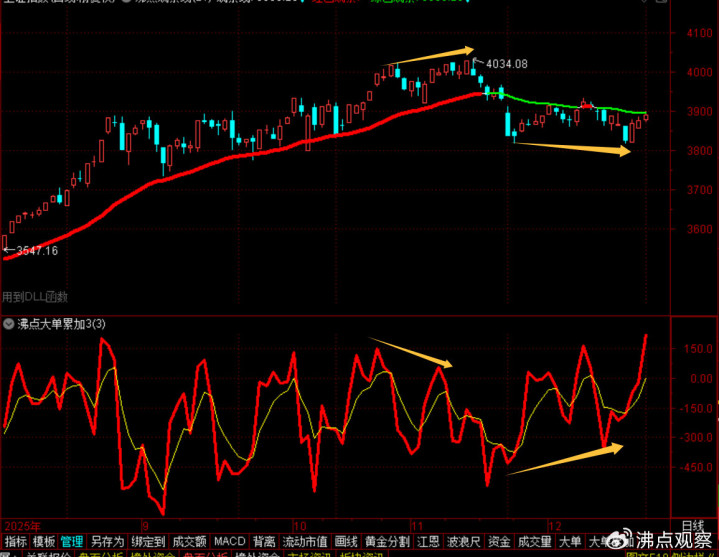Activate the 画线 drawing tool
This screenshot has width=719, height=557.
click(x=346, y=542)
